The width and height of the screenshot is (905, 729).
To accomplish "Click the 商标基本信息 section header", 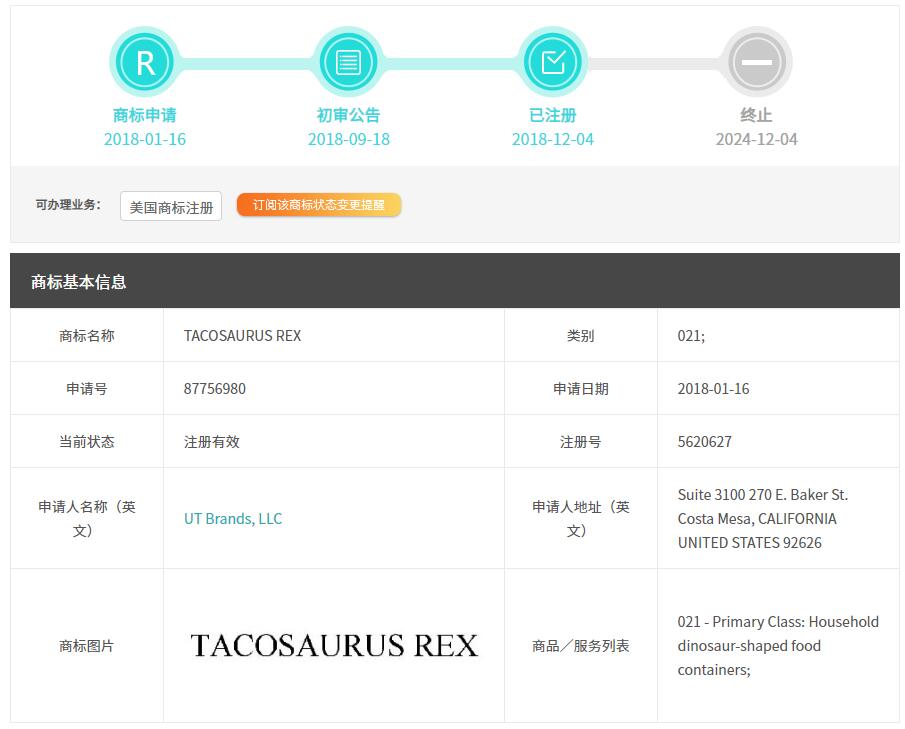I will click(x=79, y=282).
